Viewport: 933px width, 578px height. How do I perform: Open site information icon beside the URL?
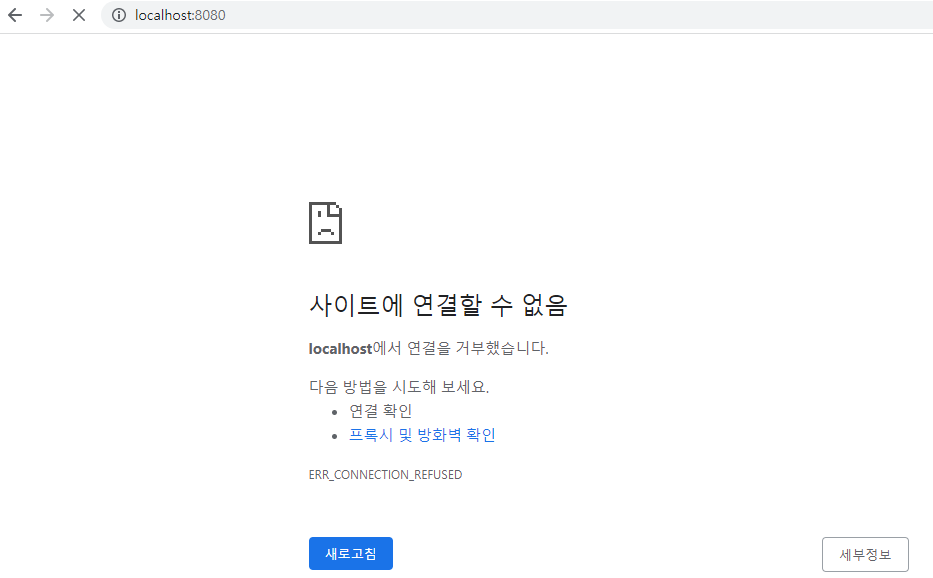pos(119,15)
